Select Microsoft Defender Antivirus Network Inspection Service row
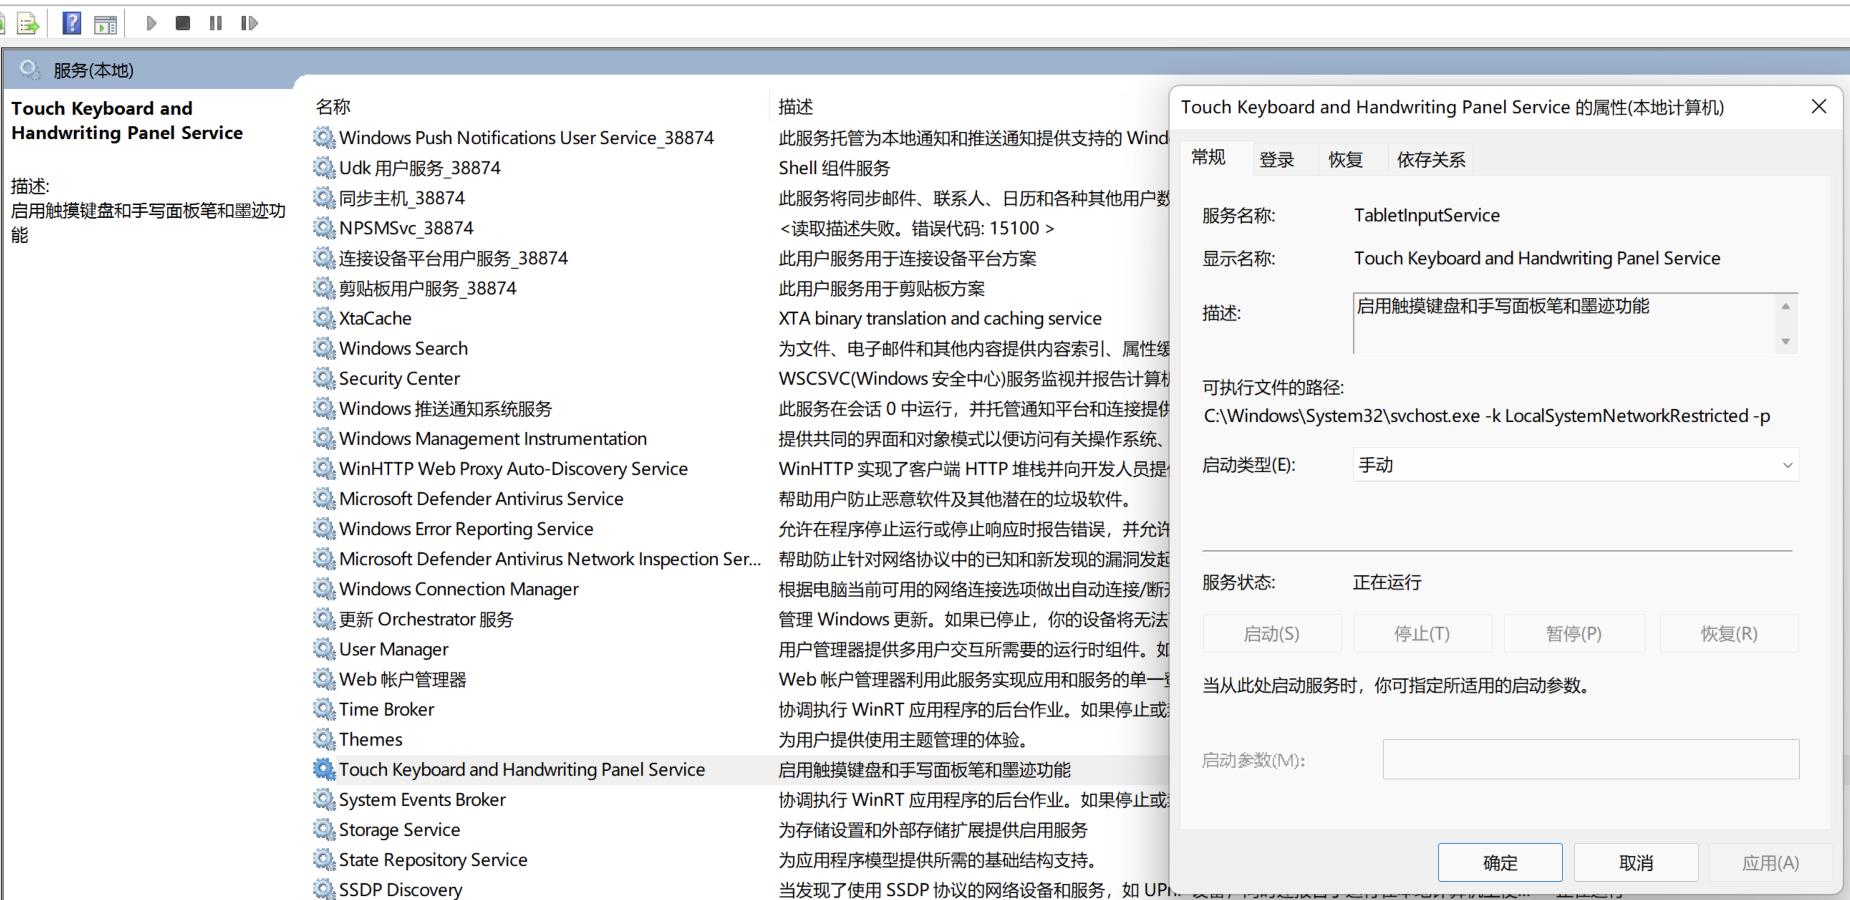1850x900 pixels. [740, 559]
